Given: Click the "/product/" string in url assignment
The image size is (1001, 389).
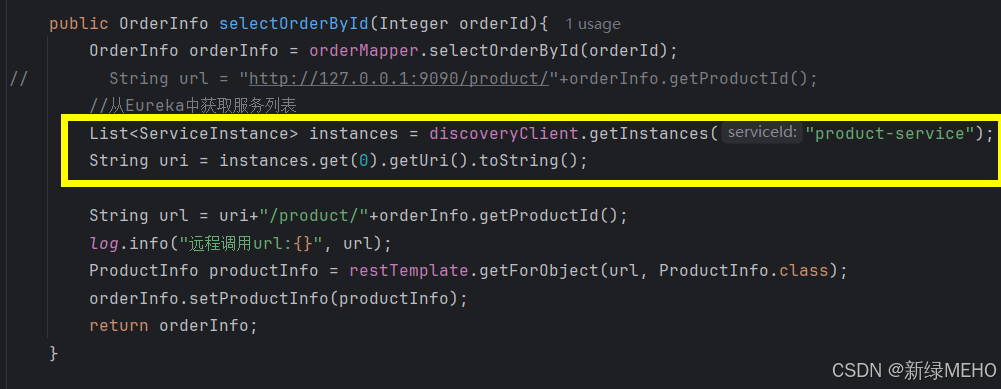Looking at the screenshot, I should (313, 215).
